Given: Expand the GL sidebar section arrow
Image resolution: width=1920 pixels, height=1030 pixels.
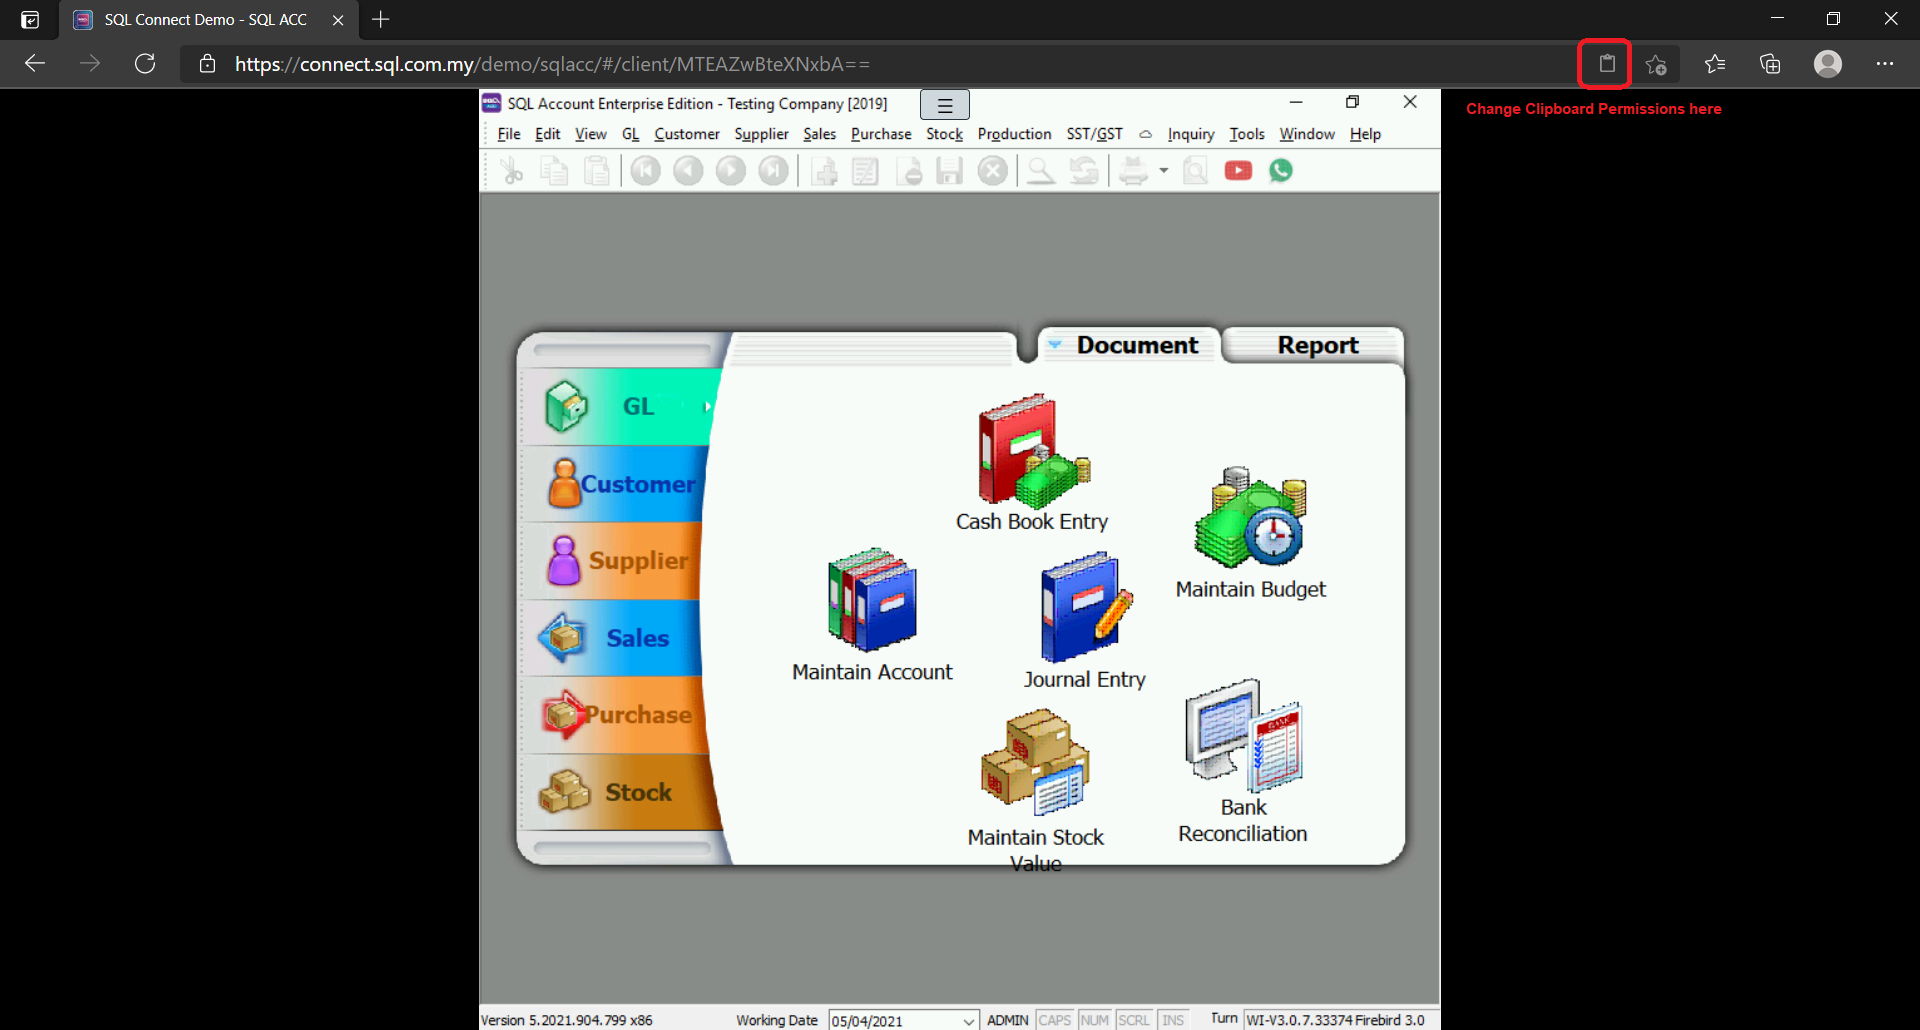Looking at the screenshot, I should pyautogui.click(x=709, y=406).
